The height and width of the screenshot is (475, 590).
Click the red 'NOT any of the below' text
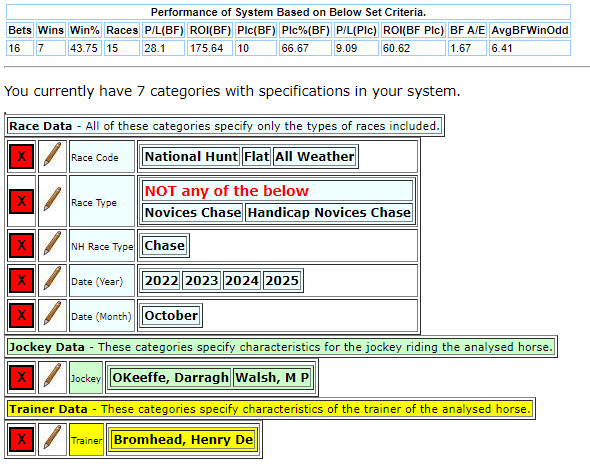tap(227, 191)
